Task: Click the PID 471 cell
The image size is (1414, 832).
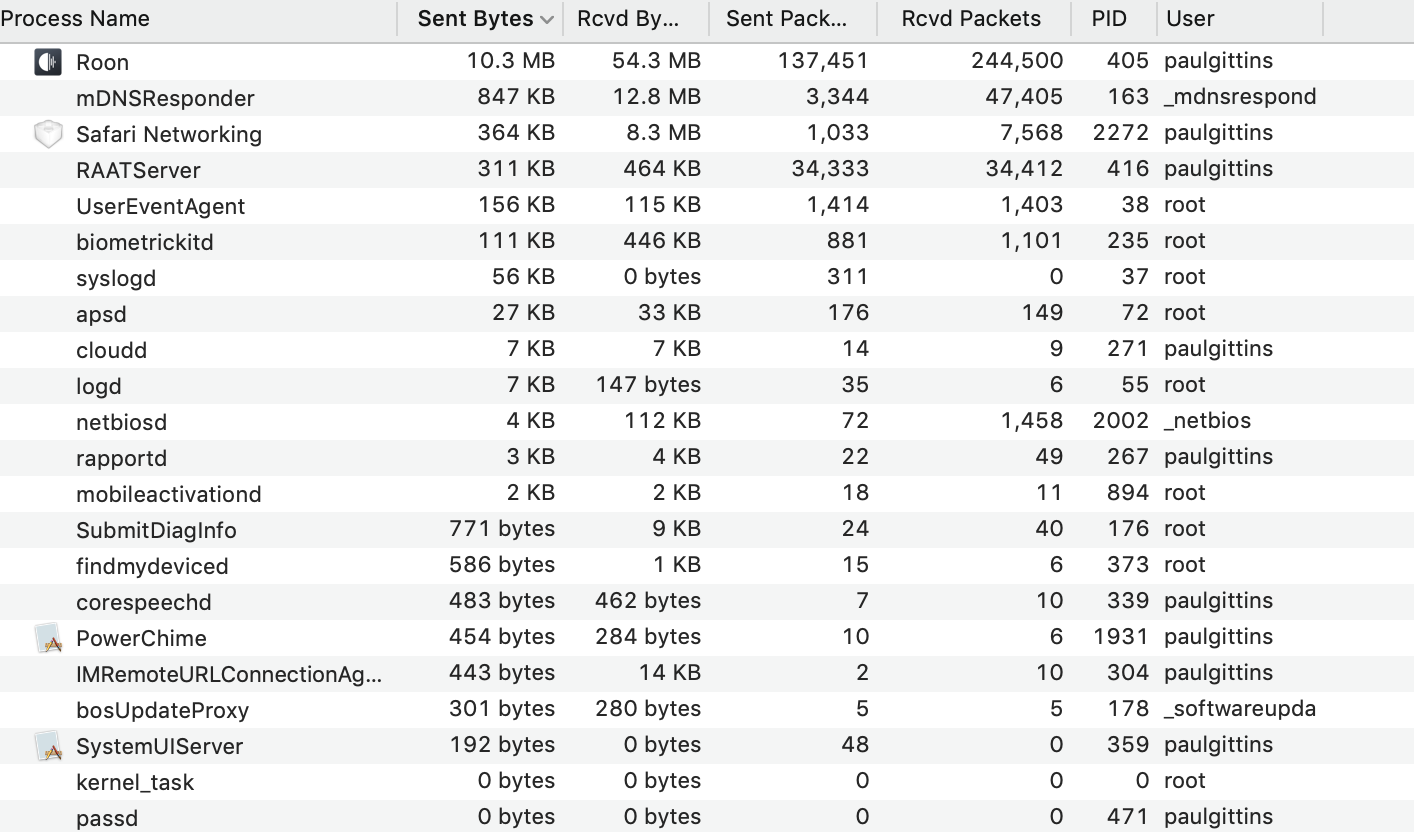Action: point(1128,816)
